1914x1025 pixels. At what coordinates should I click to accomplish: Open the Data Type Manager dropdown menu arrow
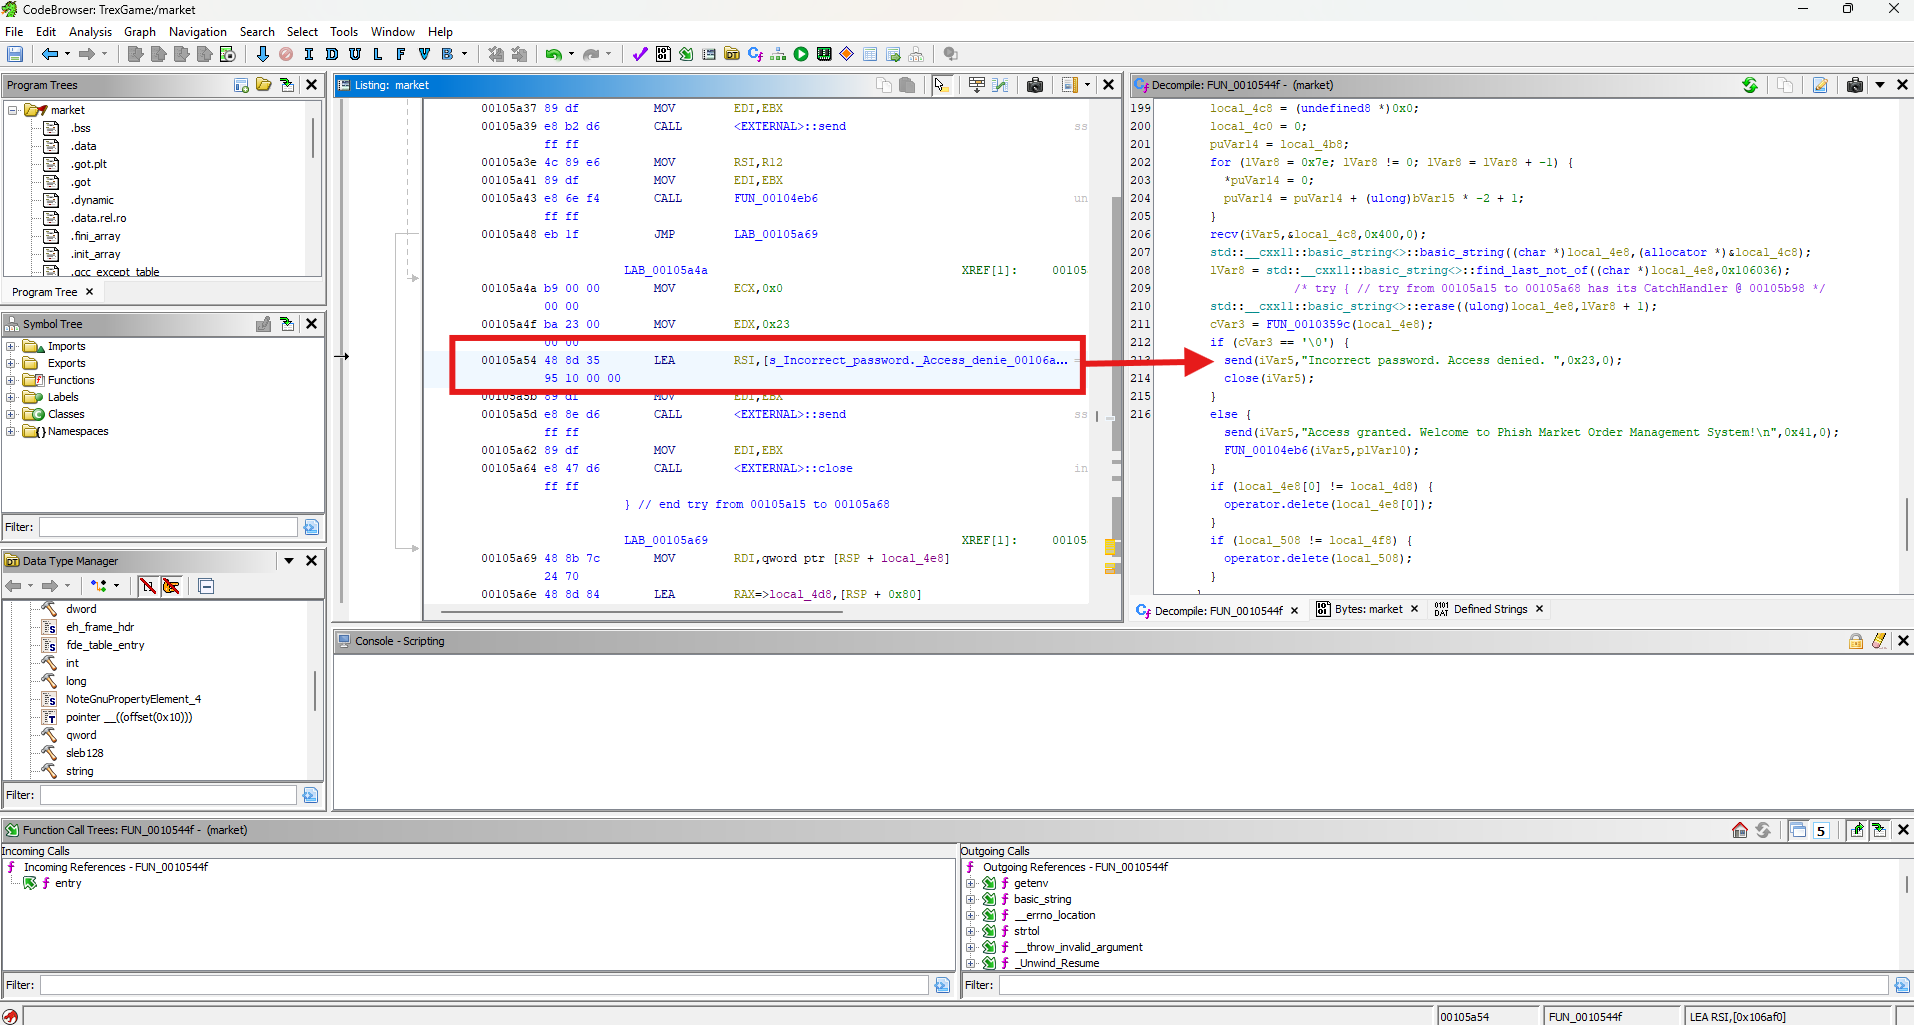289,561
